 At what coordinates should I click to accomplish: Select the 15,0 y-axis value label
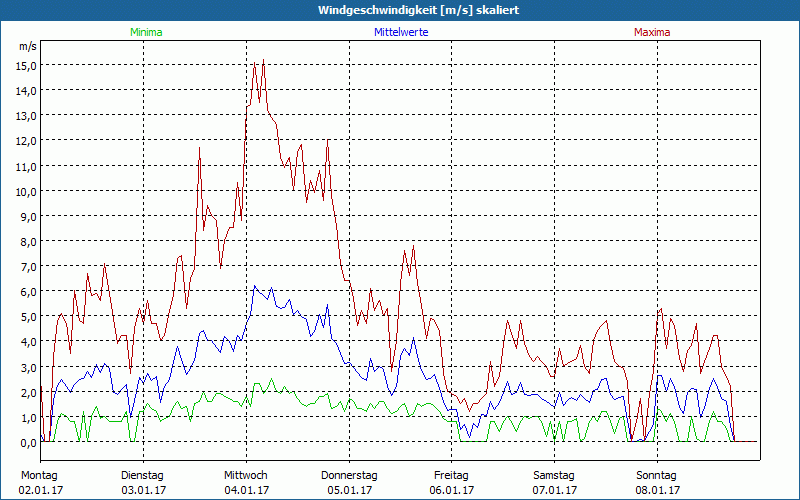[25, 65]
